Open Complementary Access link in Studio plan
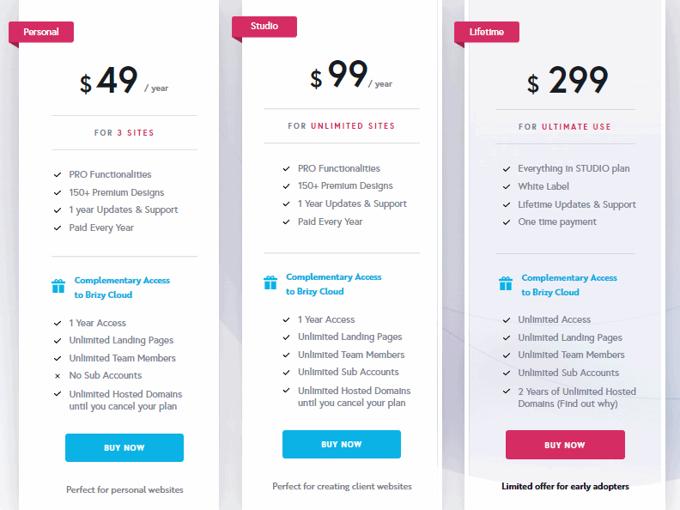The image size is (680, 510). [333, 284]
